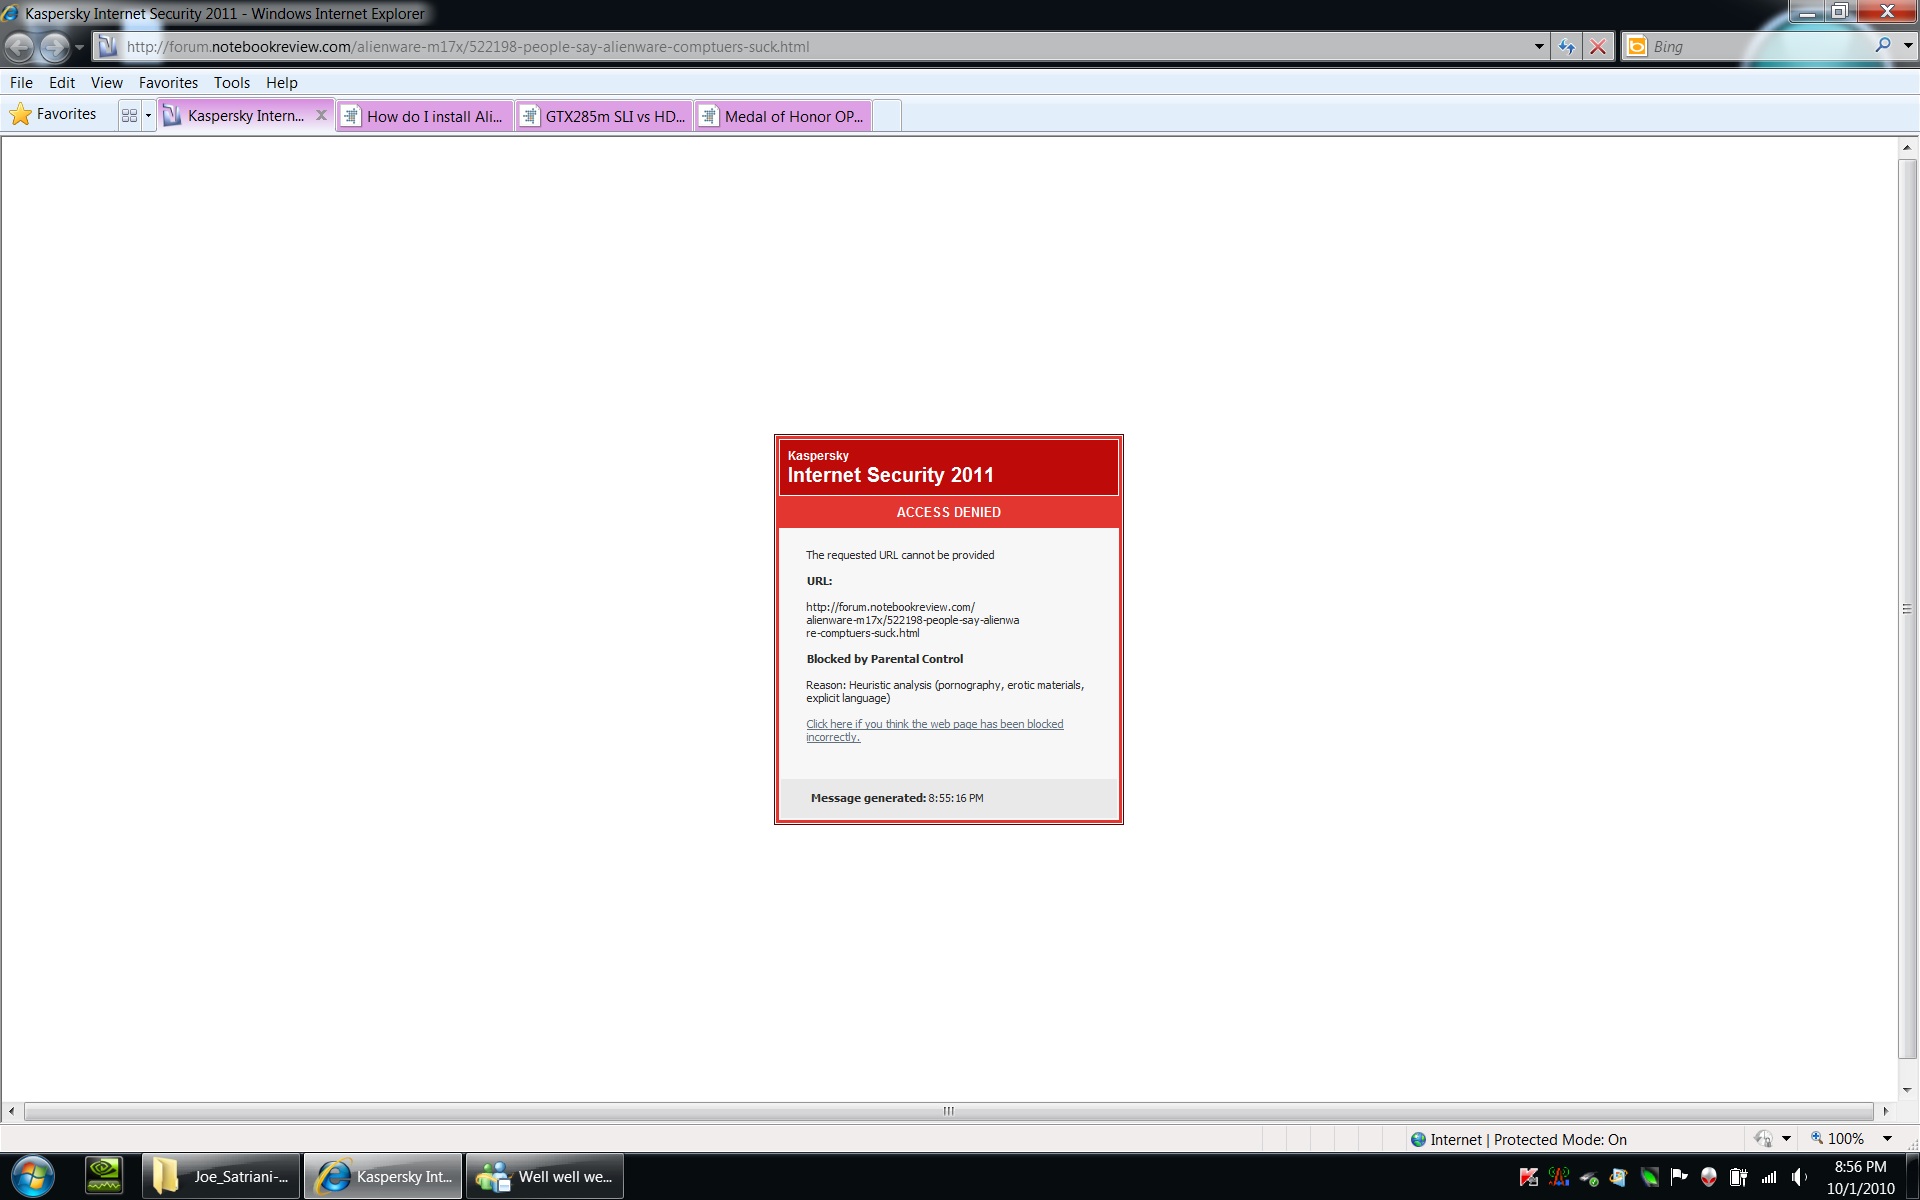The height and width of the screenshot is (1200, 1920).
Task: Open the File menu
Action: (21, 82)
